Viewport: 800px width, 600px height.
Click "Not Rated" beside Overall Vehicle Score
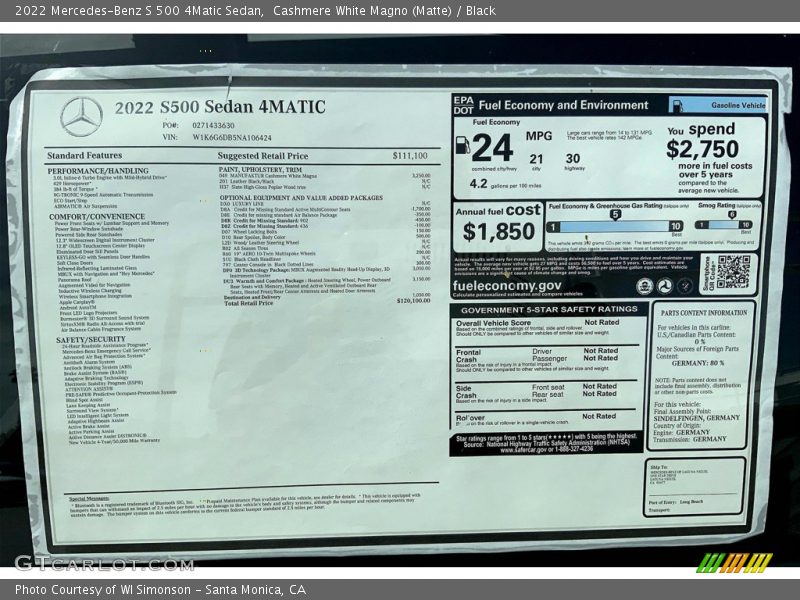tap(602, 322)
